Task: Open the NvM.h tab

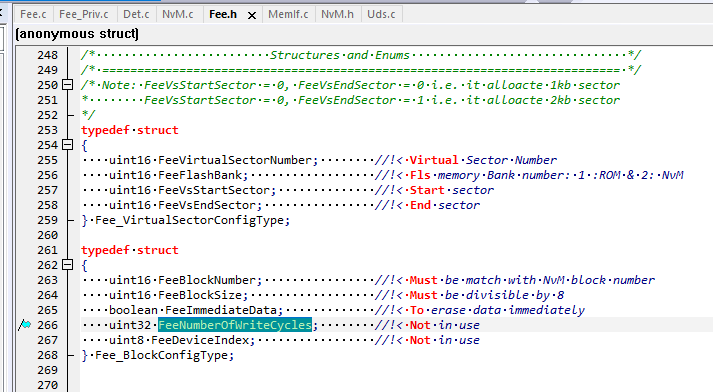Action: tap(337, 15)
